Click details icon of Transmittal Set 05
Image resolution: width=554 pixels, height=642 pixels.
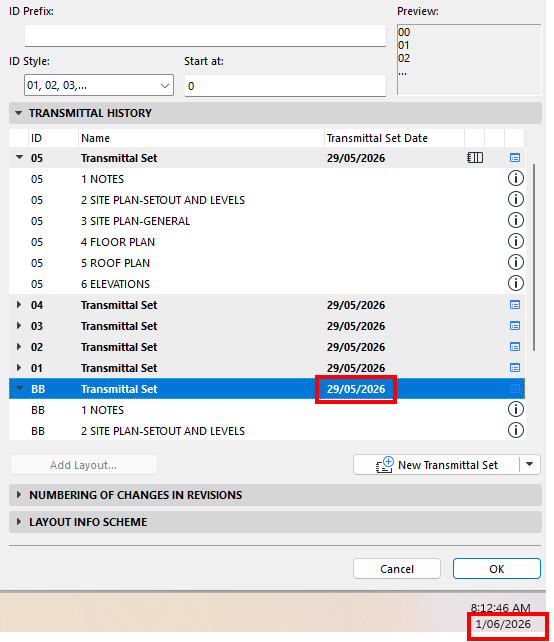tap(515, 158)
